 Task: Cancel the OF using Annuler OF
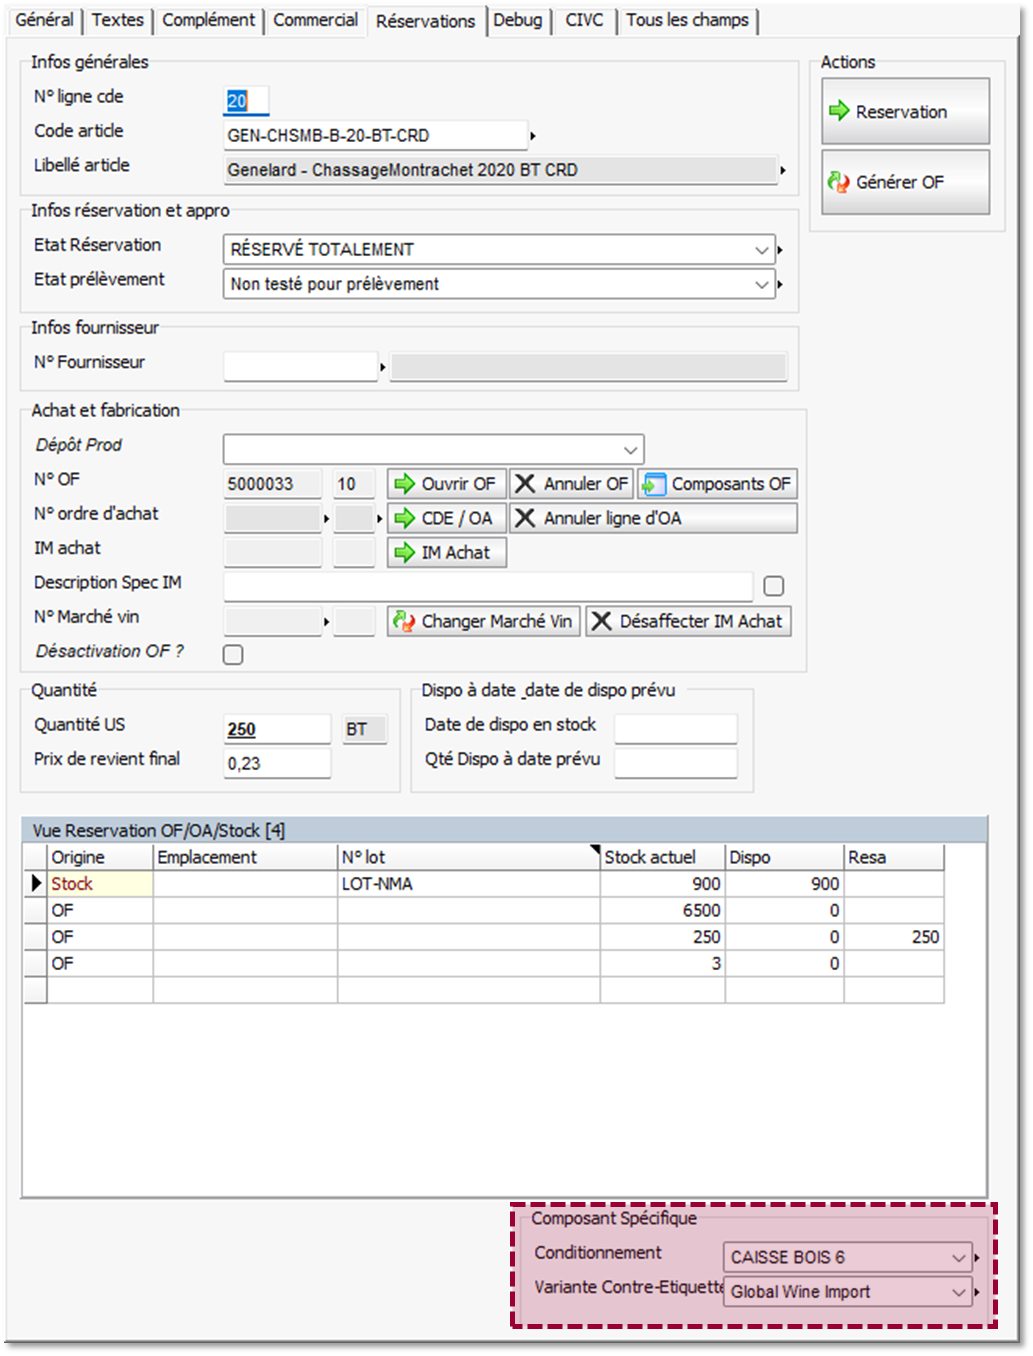pyautogui.click(x=572, y=484)
